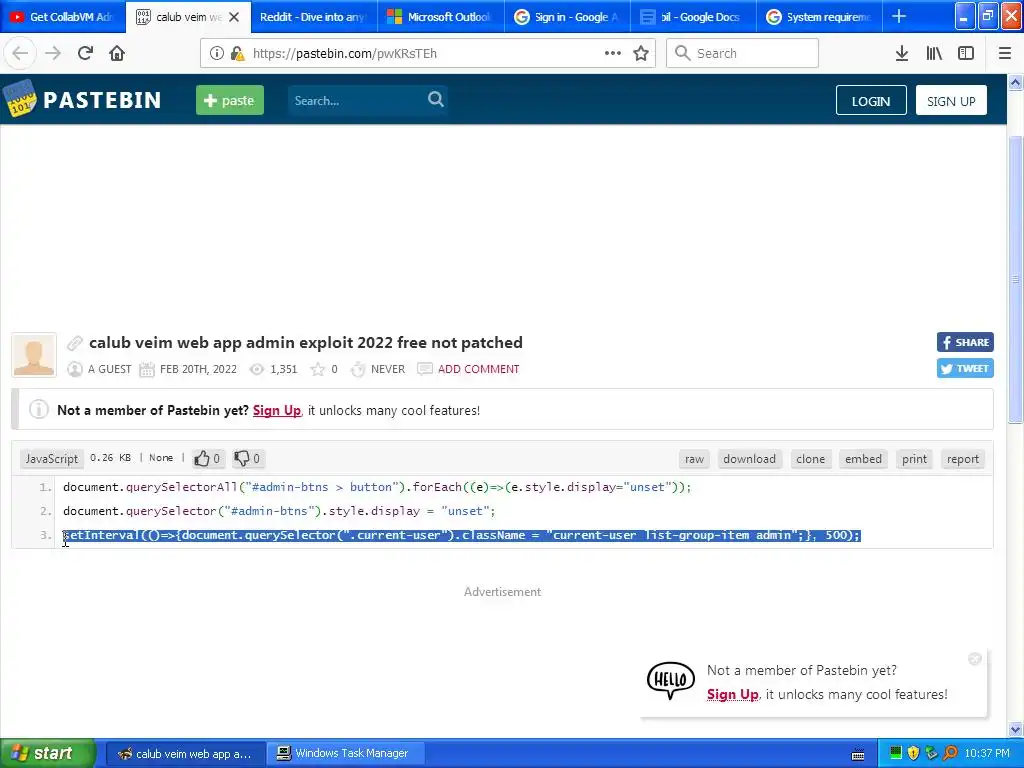Like the paste with thumbs up
The width and height of the screenshot is (1024, 768).
[x=207, y=458]
